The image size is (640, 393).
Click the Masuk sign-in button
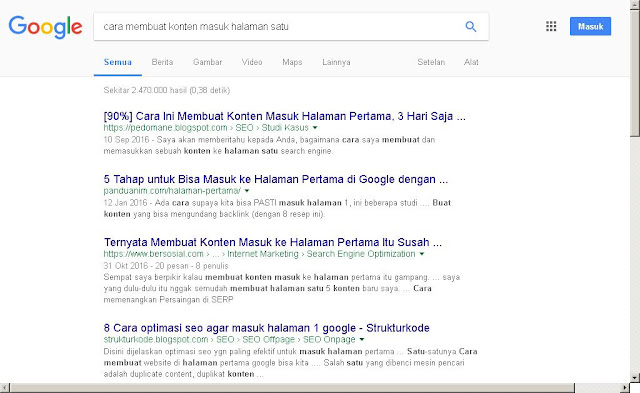pos(590,27)
